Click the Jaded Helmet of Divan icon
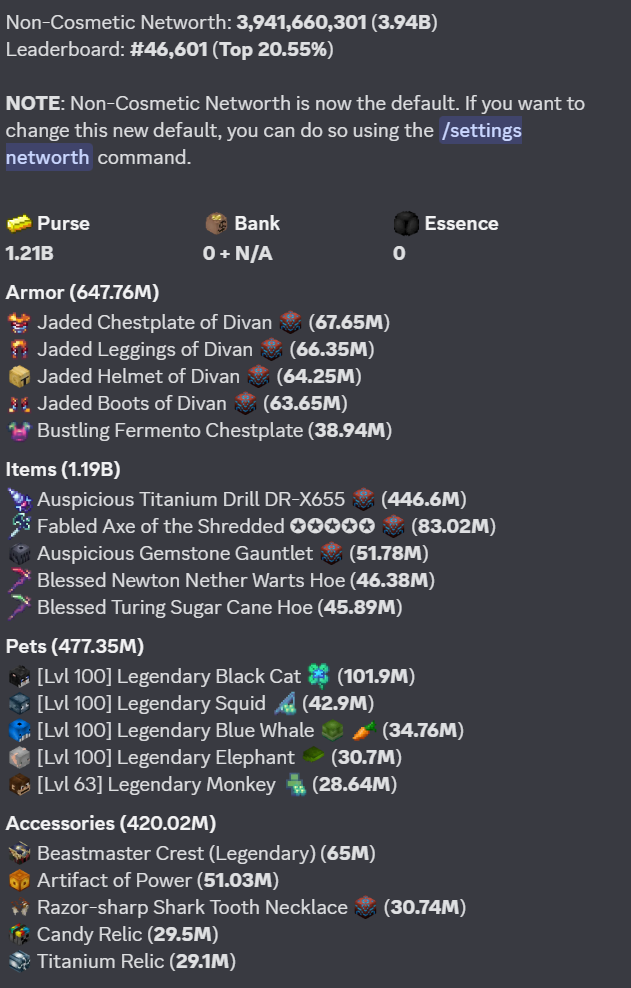Screen dimensions: 631x988 [19, 377]
